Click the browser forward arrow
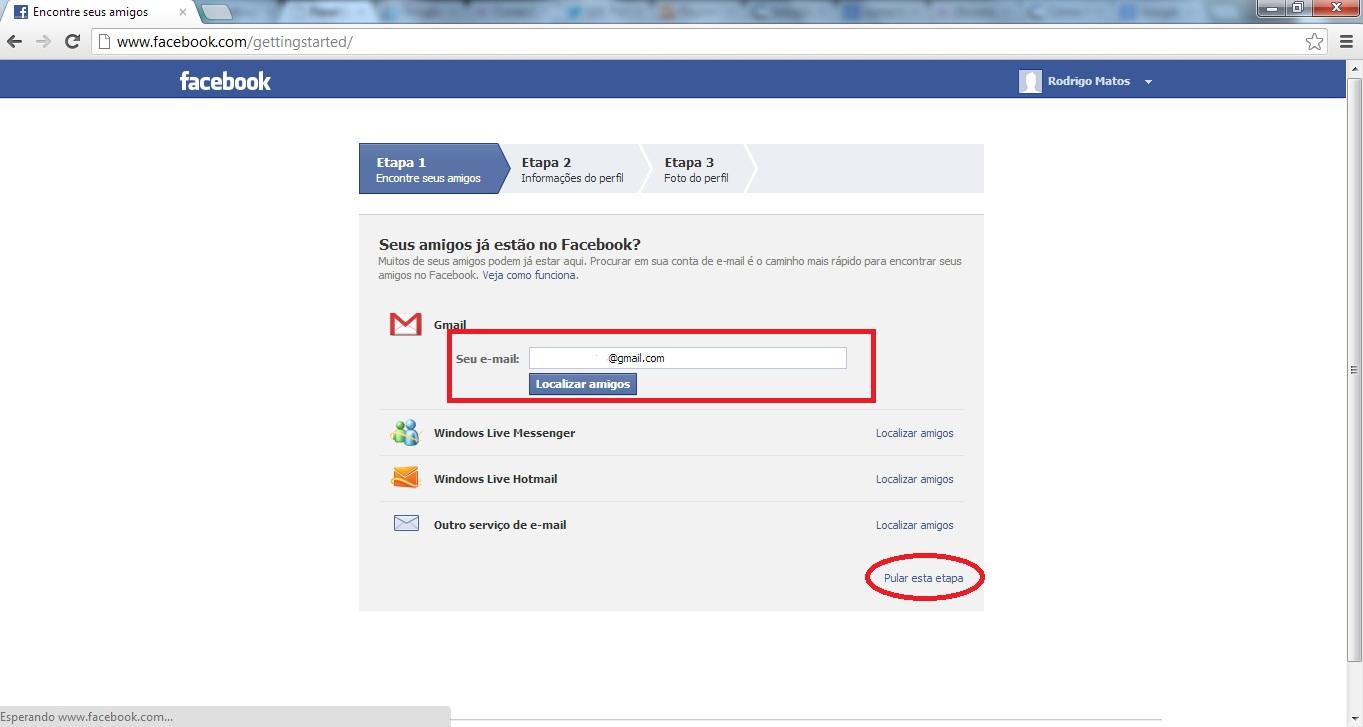The image size is (1363, 727). (43, 42)
